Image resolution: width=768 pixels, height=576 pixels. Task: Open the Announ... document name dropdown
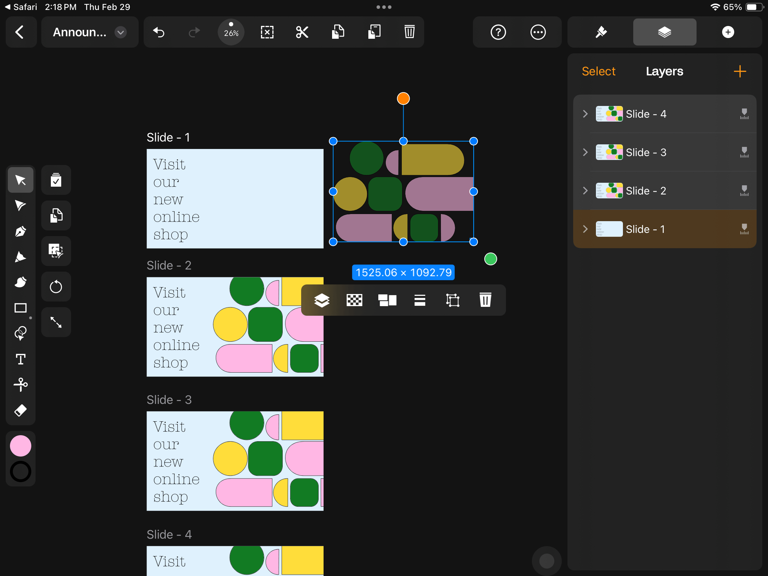(90, 32)
